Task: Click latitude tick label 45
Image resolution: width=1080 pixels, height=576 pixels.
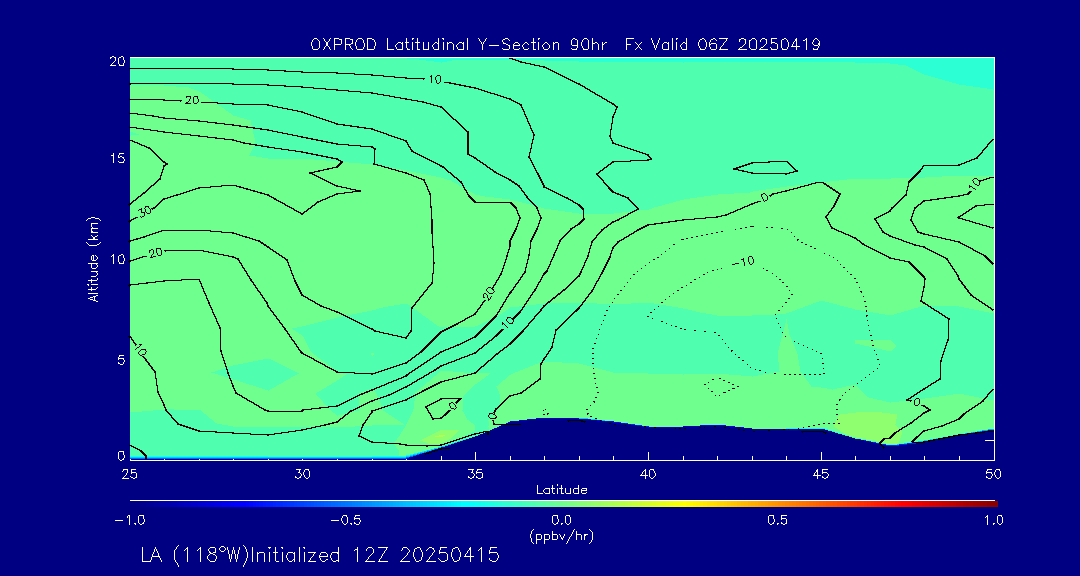Action: (821, 474)
